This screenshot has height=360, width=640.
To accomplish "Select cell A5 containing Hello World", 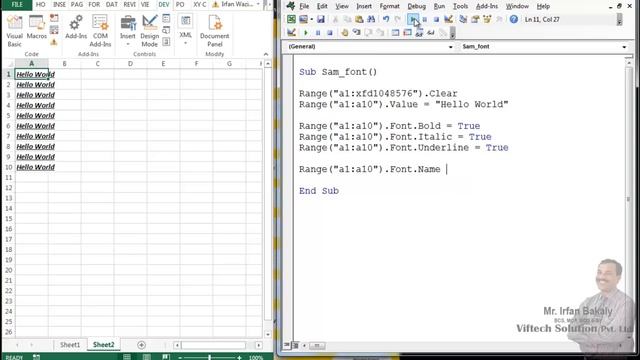I will point(32,116).
